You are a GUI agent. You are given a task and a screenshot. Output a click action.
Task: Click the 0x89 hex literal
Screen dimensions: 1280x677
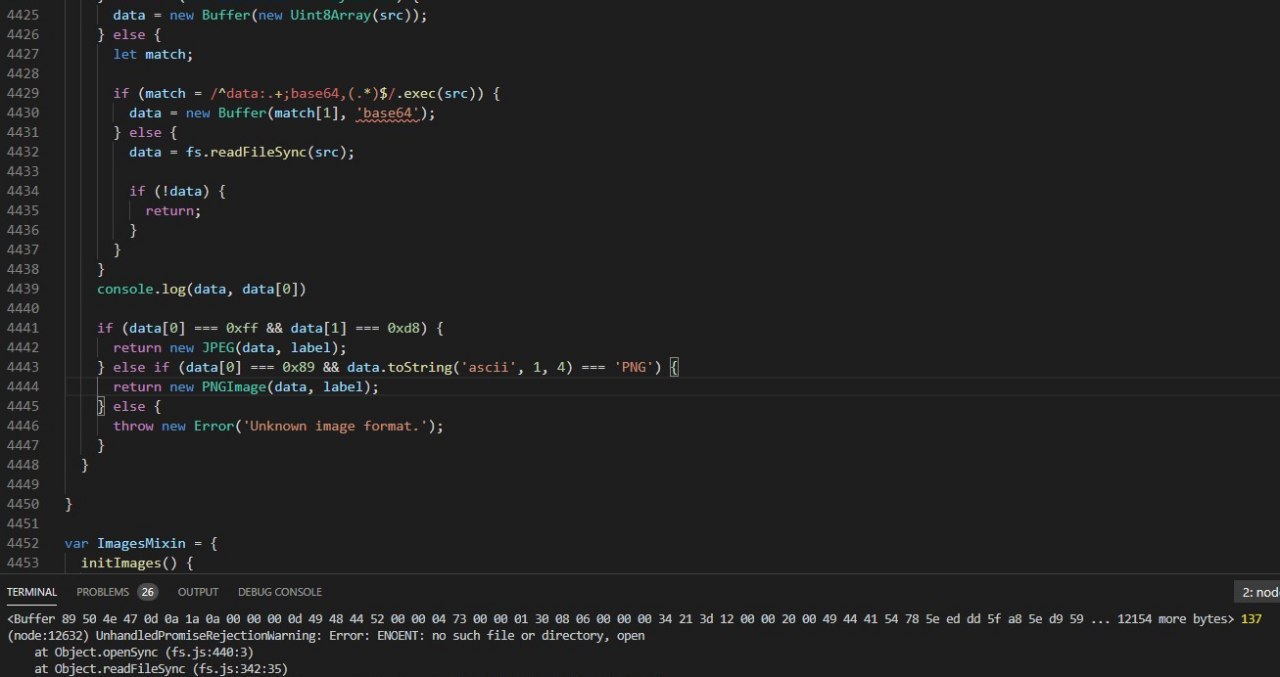(x=299, y=367)
